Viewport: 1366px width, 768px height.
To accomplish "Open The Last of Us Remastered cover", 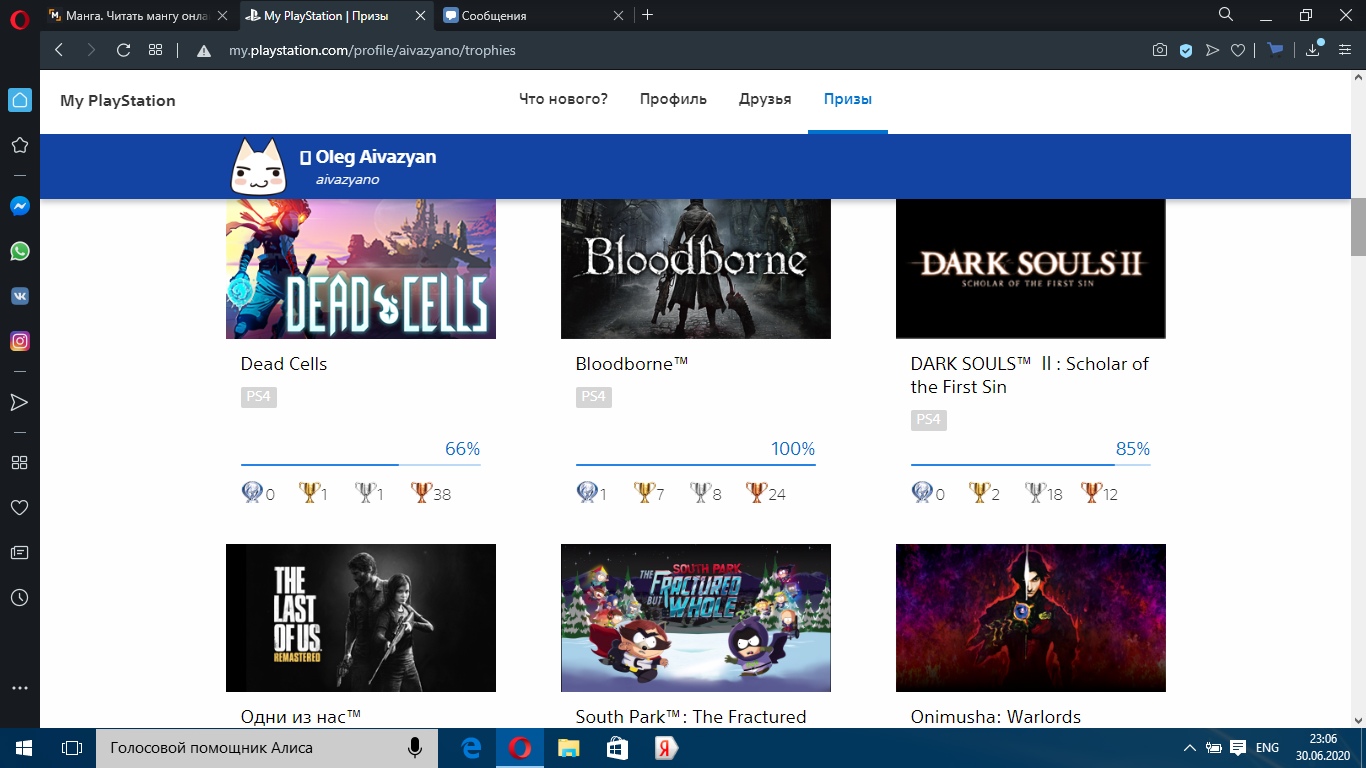I will click(361, 618).
